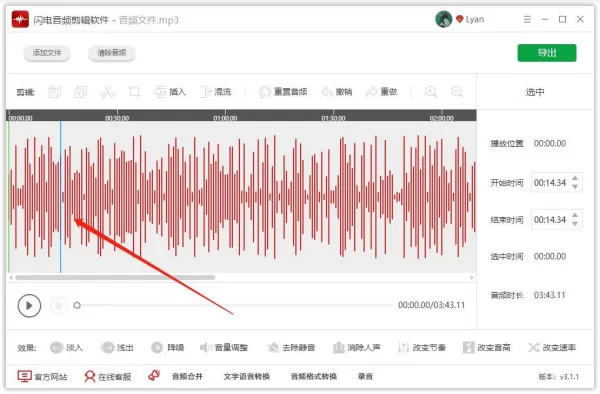Reset the audio with 重置音频

[283, 92]
